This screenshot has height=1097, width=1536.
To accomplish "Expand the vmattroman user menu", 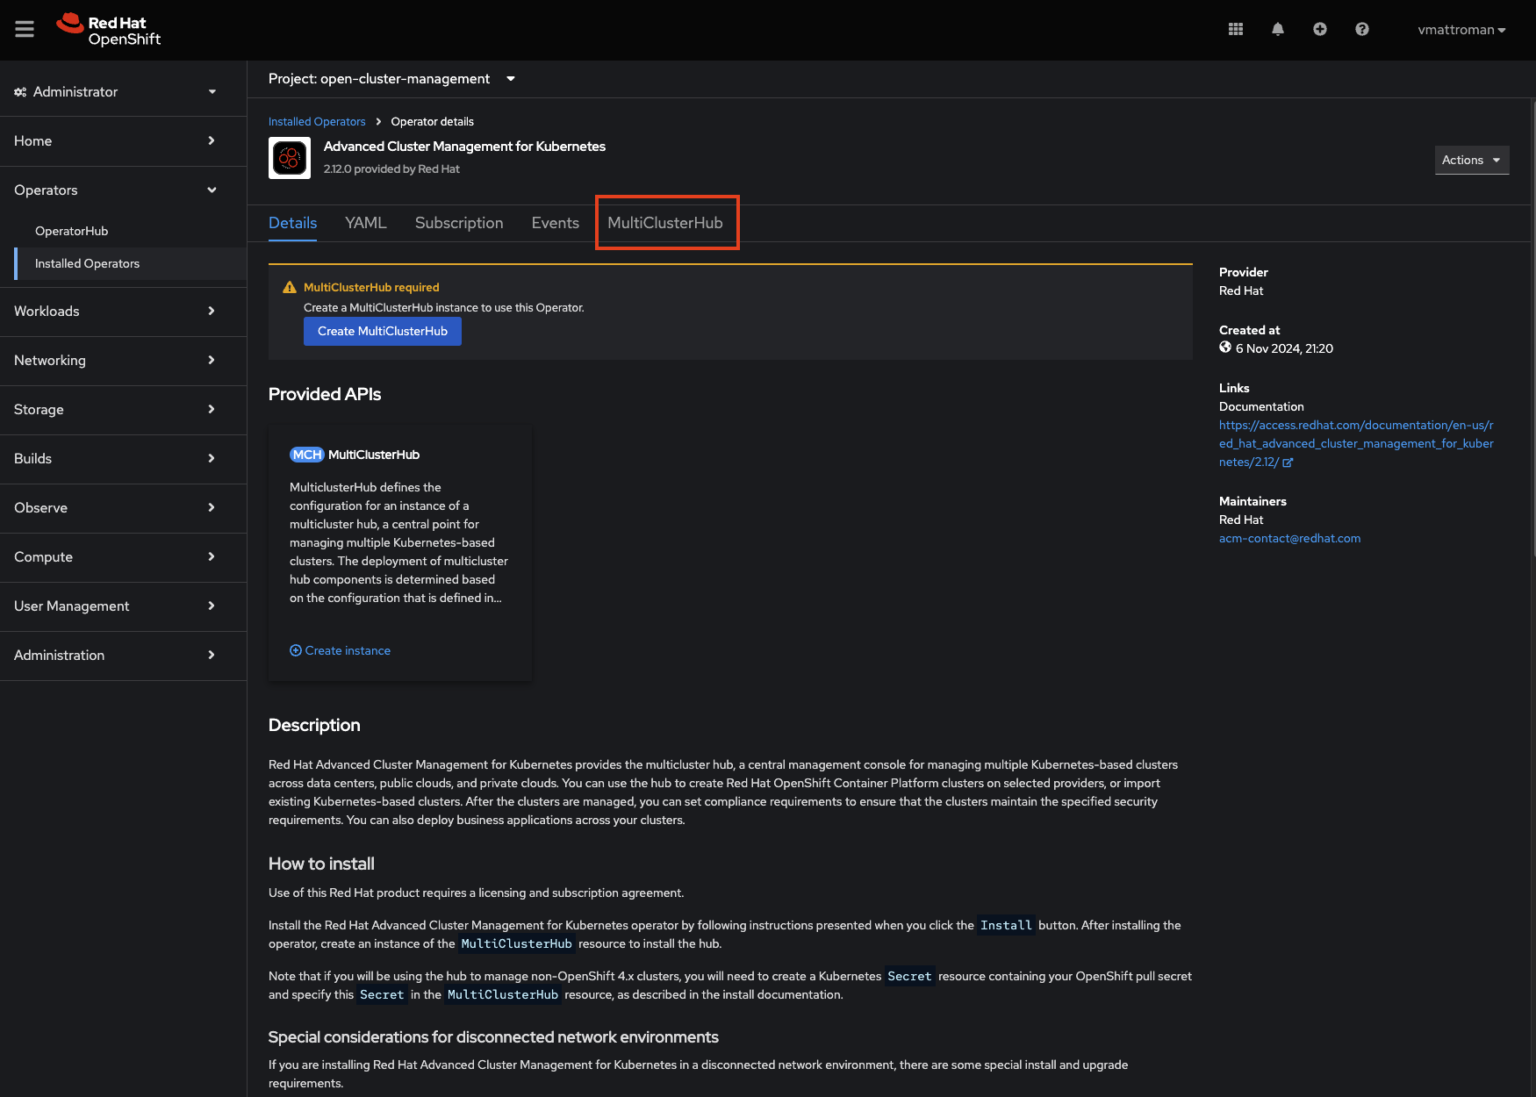I will pyautogui.click(x=1460, y=30).
